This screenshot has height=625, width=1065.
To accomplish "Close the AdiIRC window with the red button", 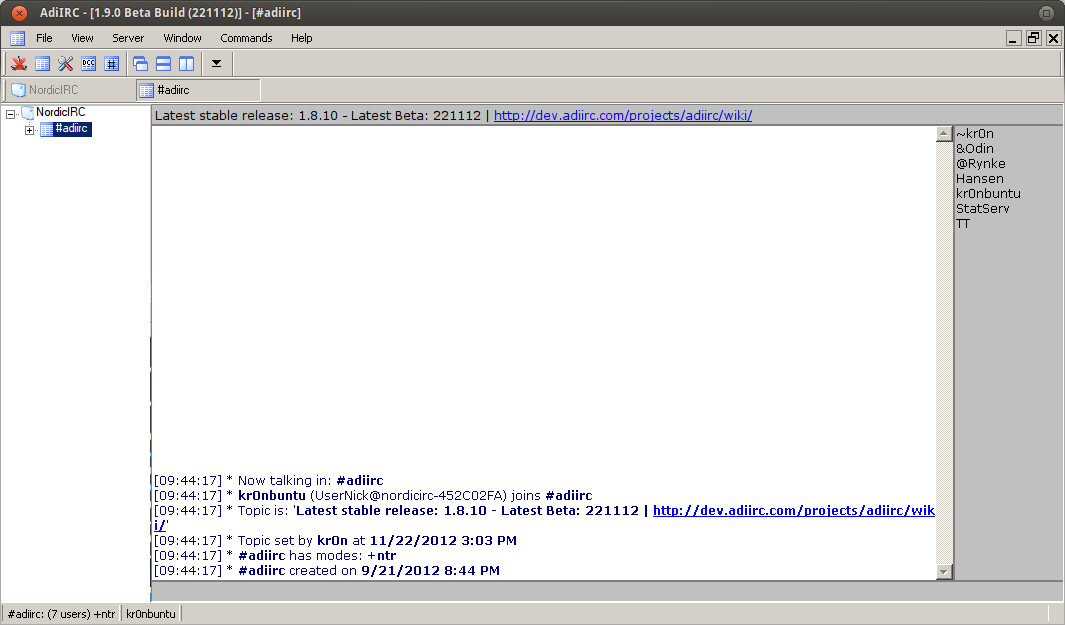I will [20, 13].
